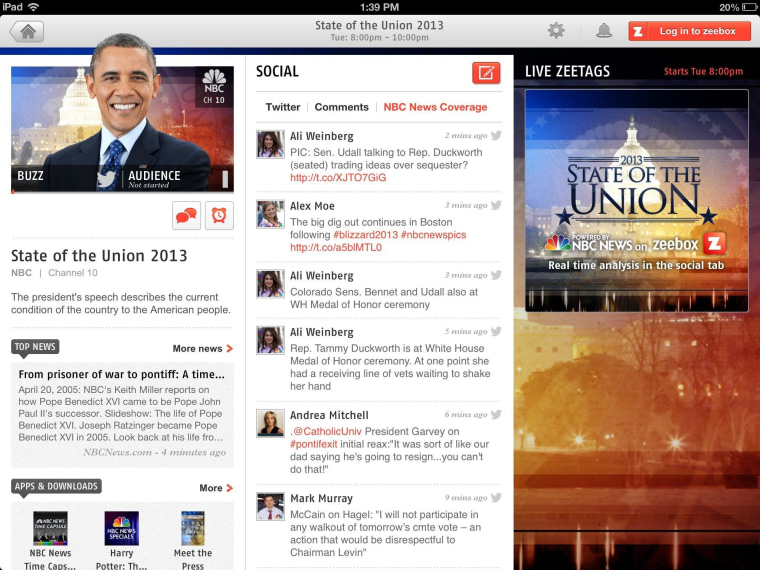
Task: Tap Twitter bird on 5 mins ago tweet
Action: (x=496, y=331)
